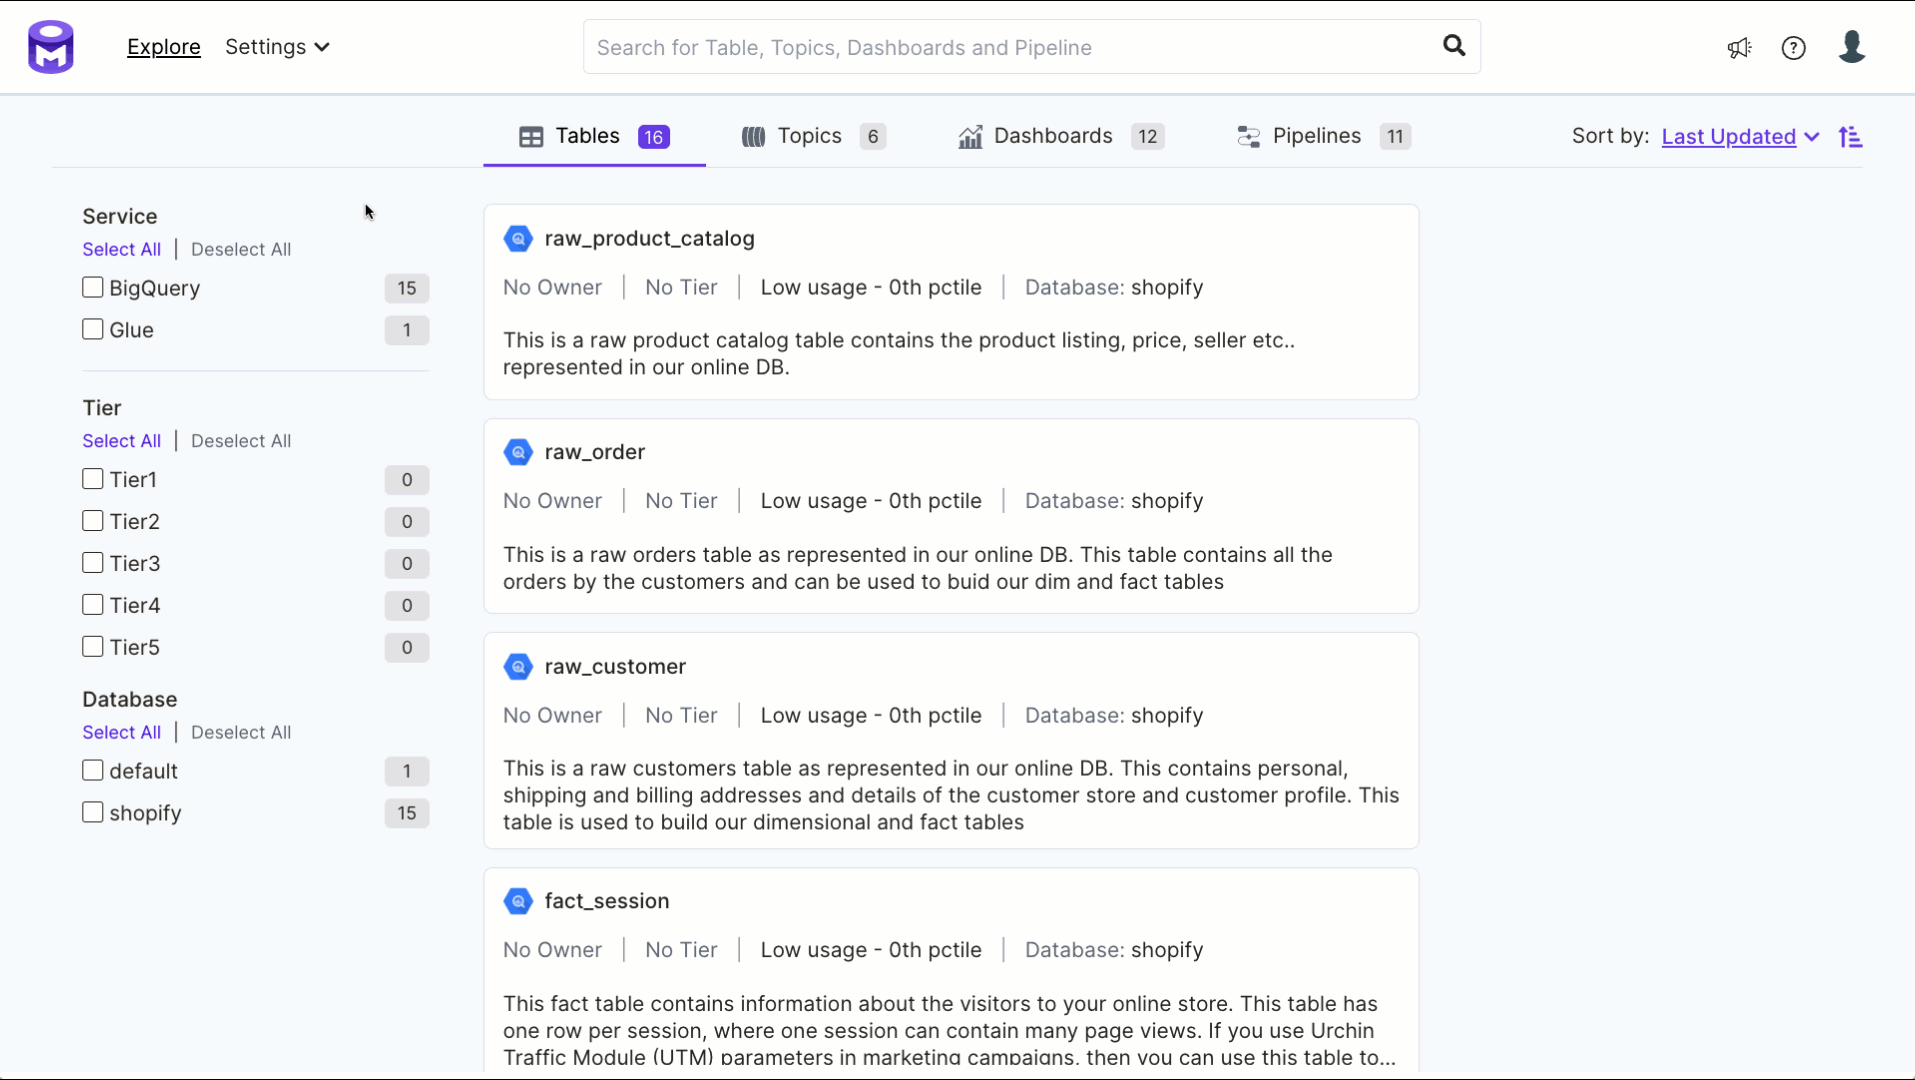Click the BigQuery icon beside fact_session
1915x1080 pixels.
point(518,901)
